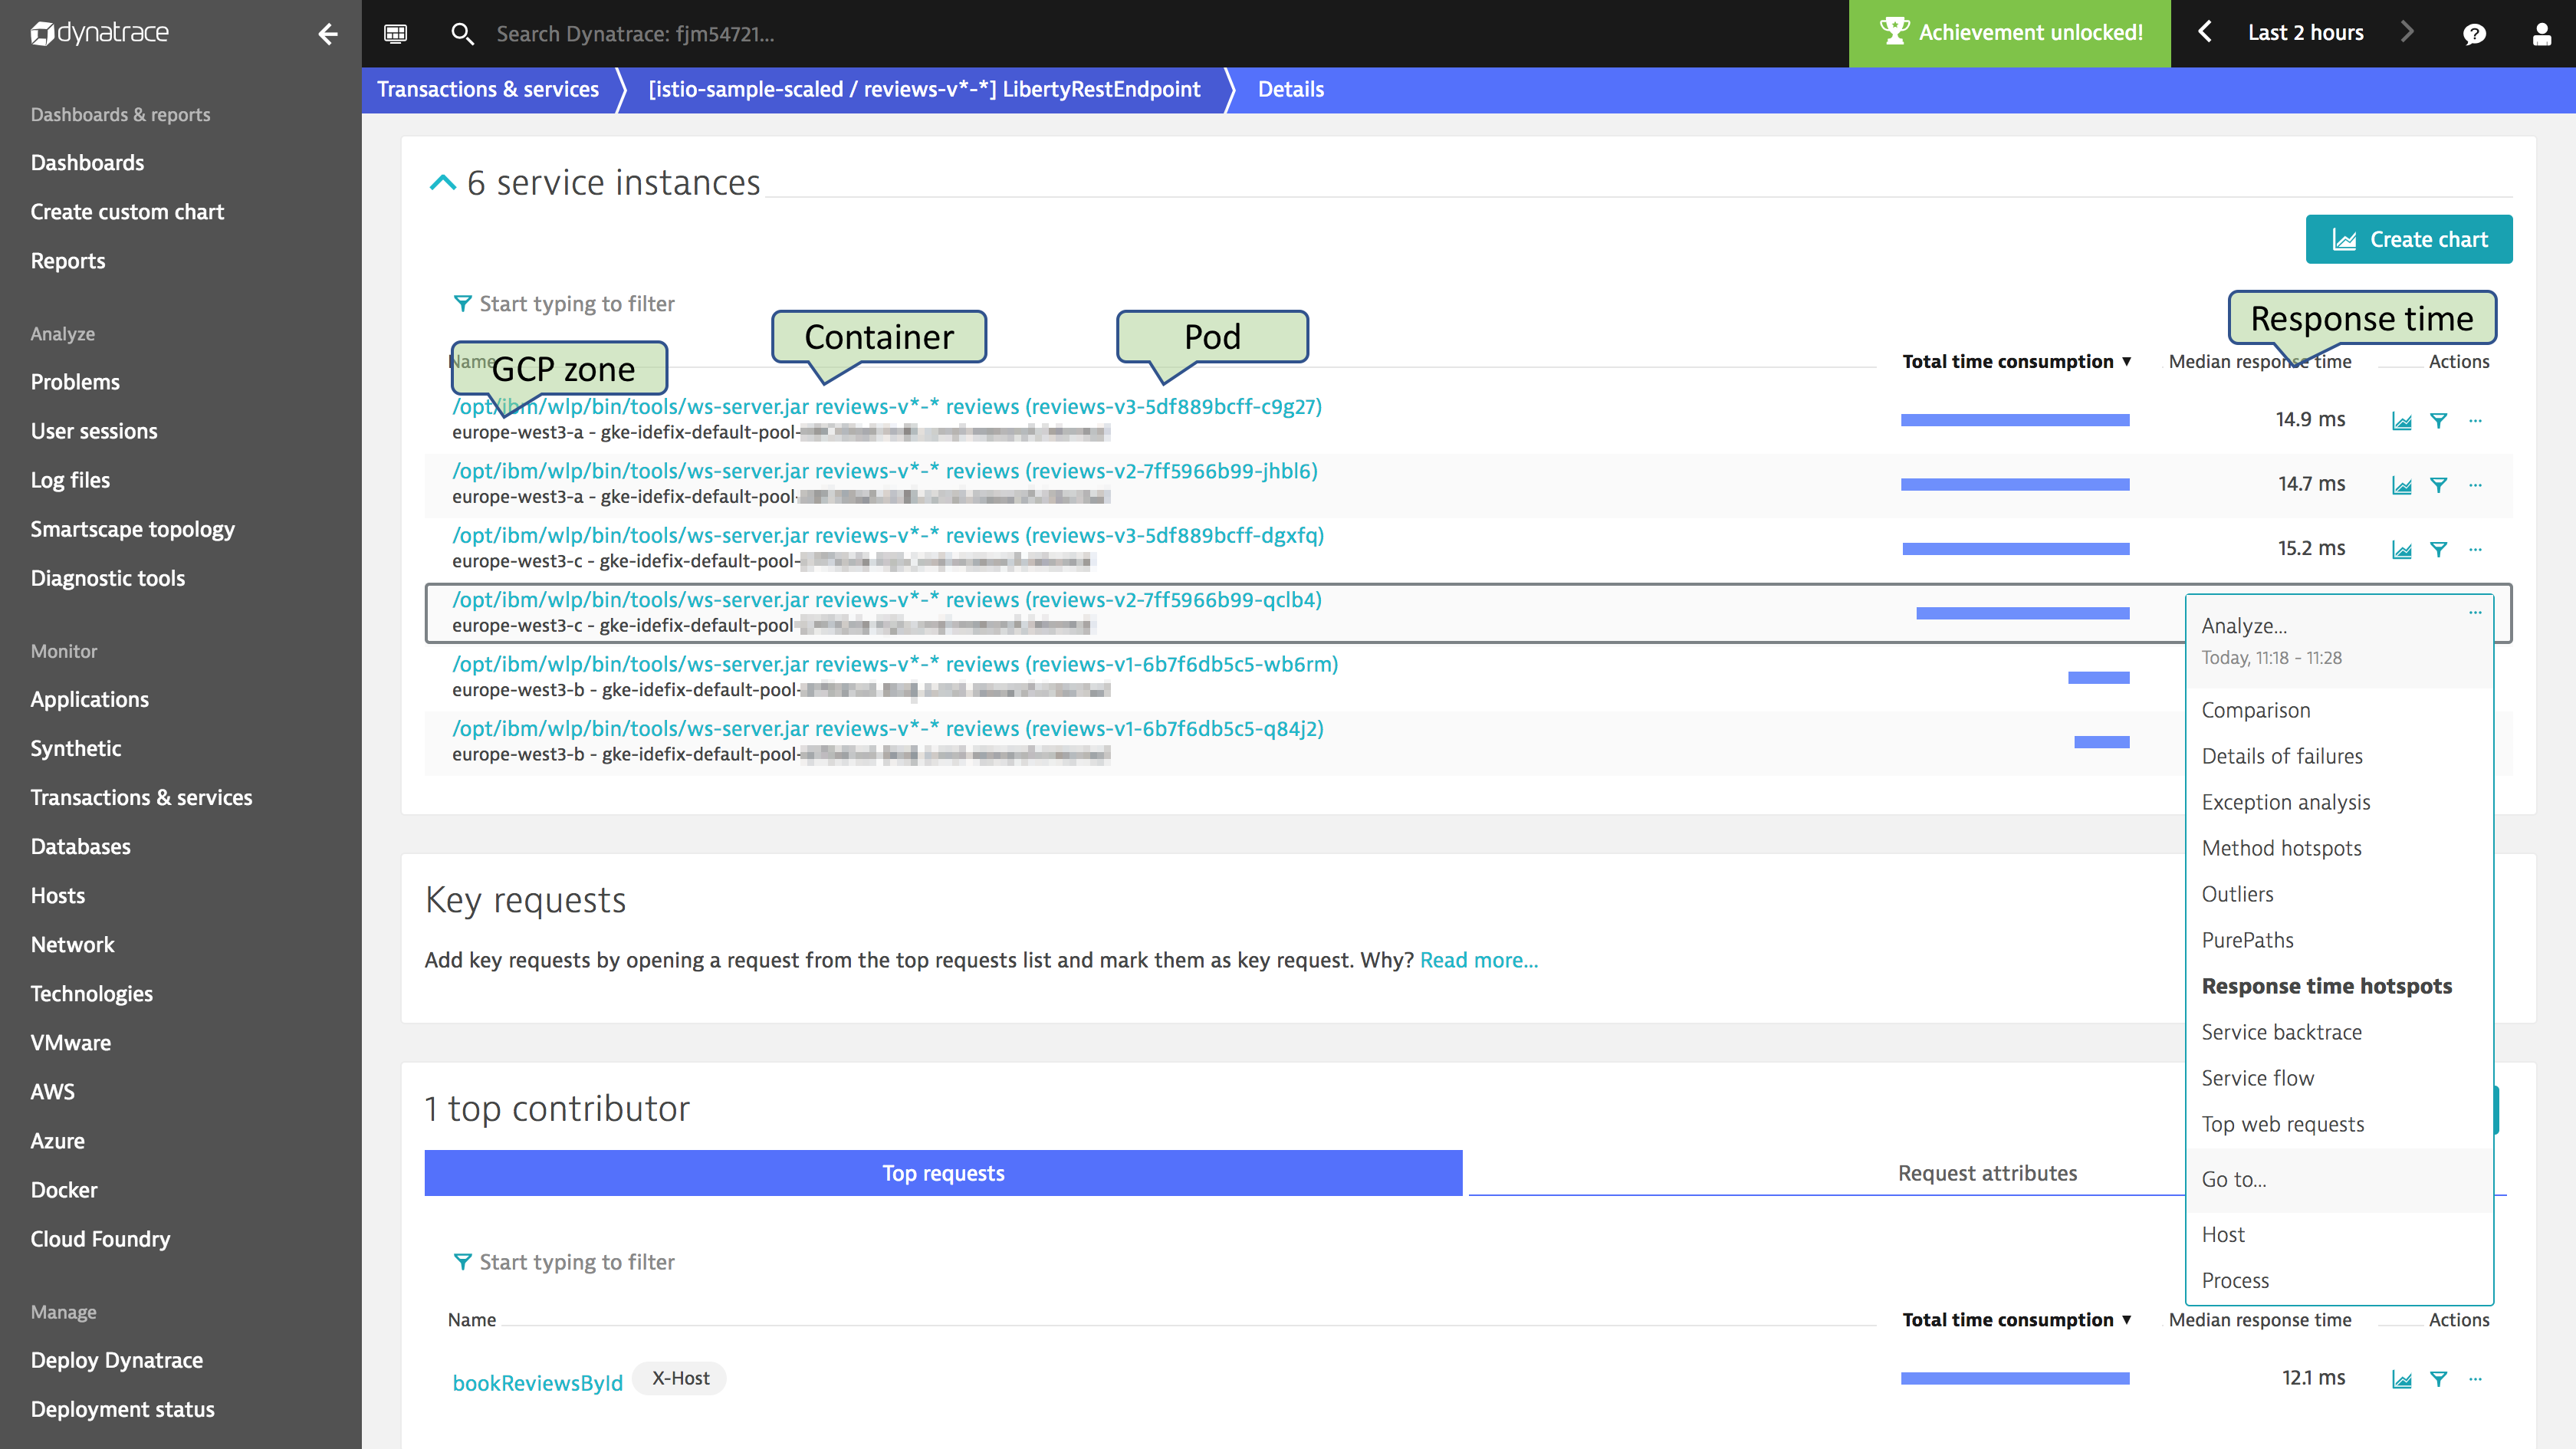Go to the next time frame arrow
The image size is (2576, 1449).
tap(2407, 32)
